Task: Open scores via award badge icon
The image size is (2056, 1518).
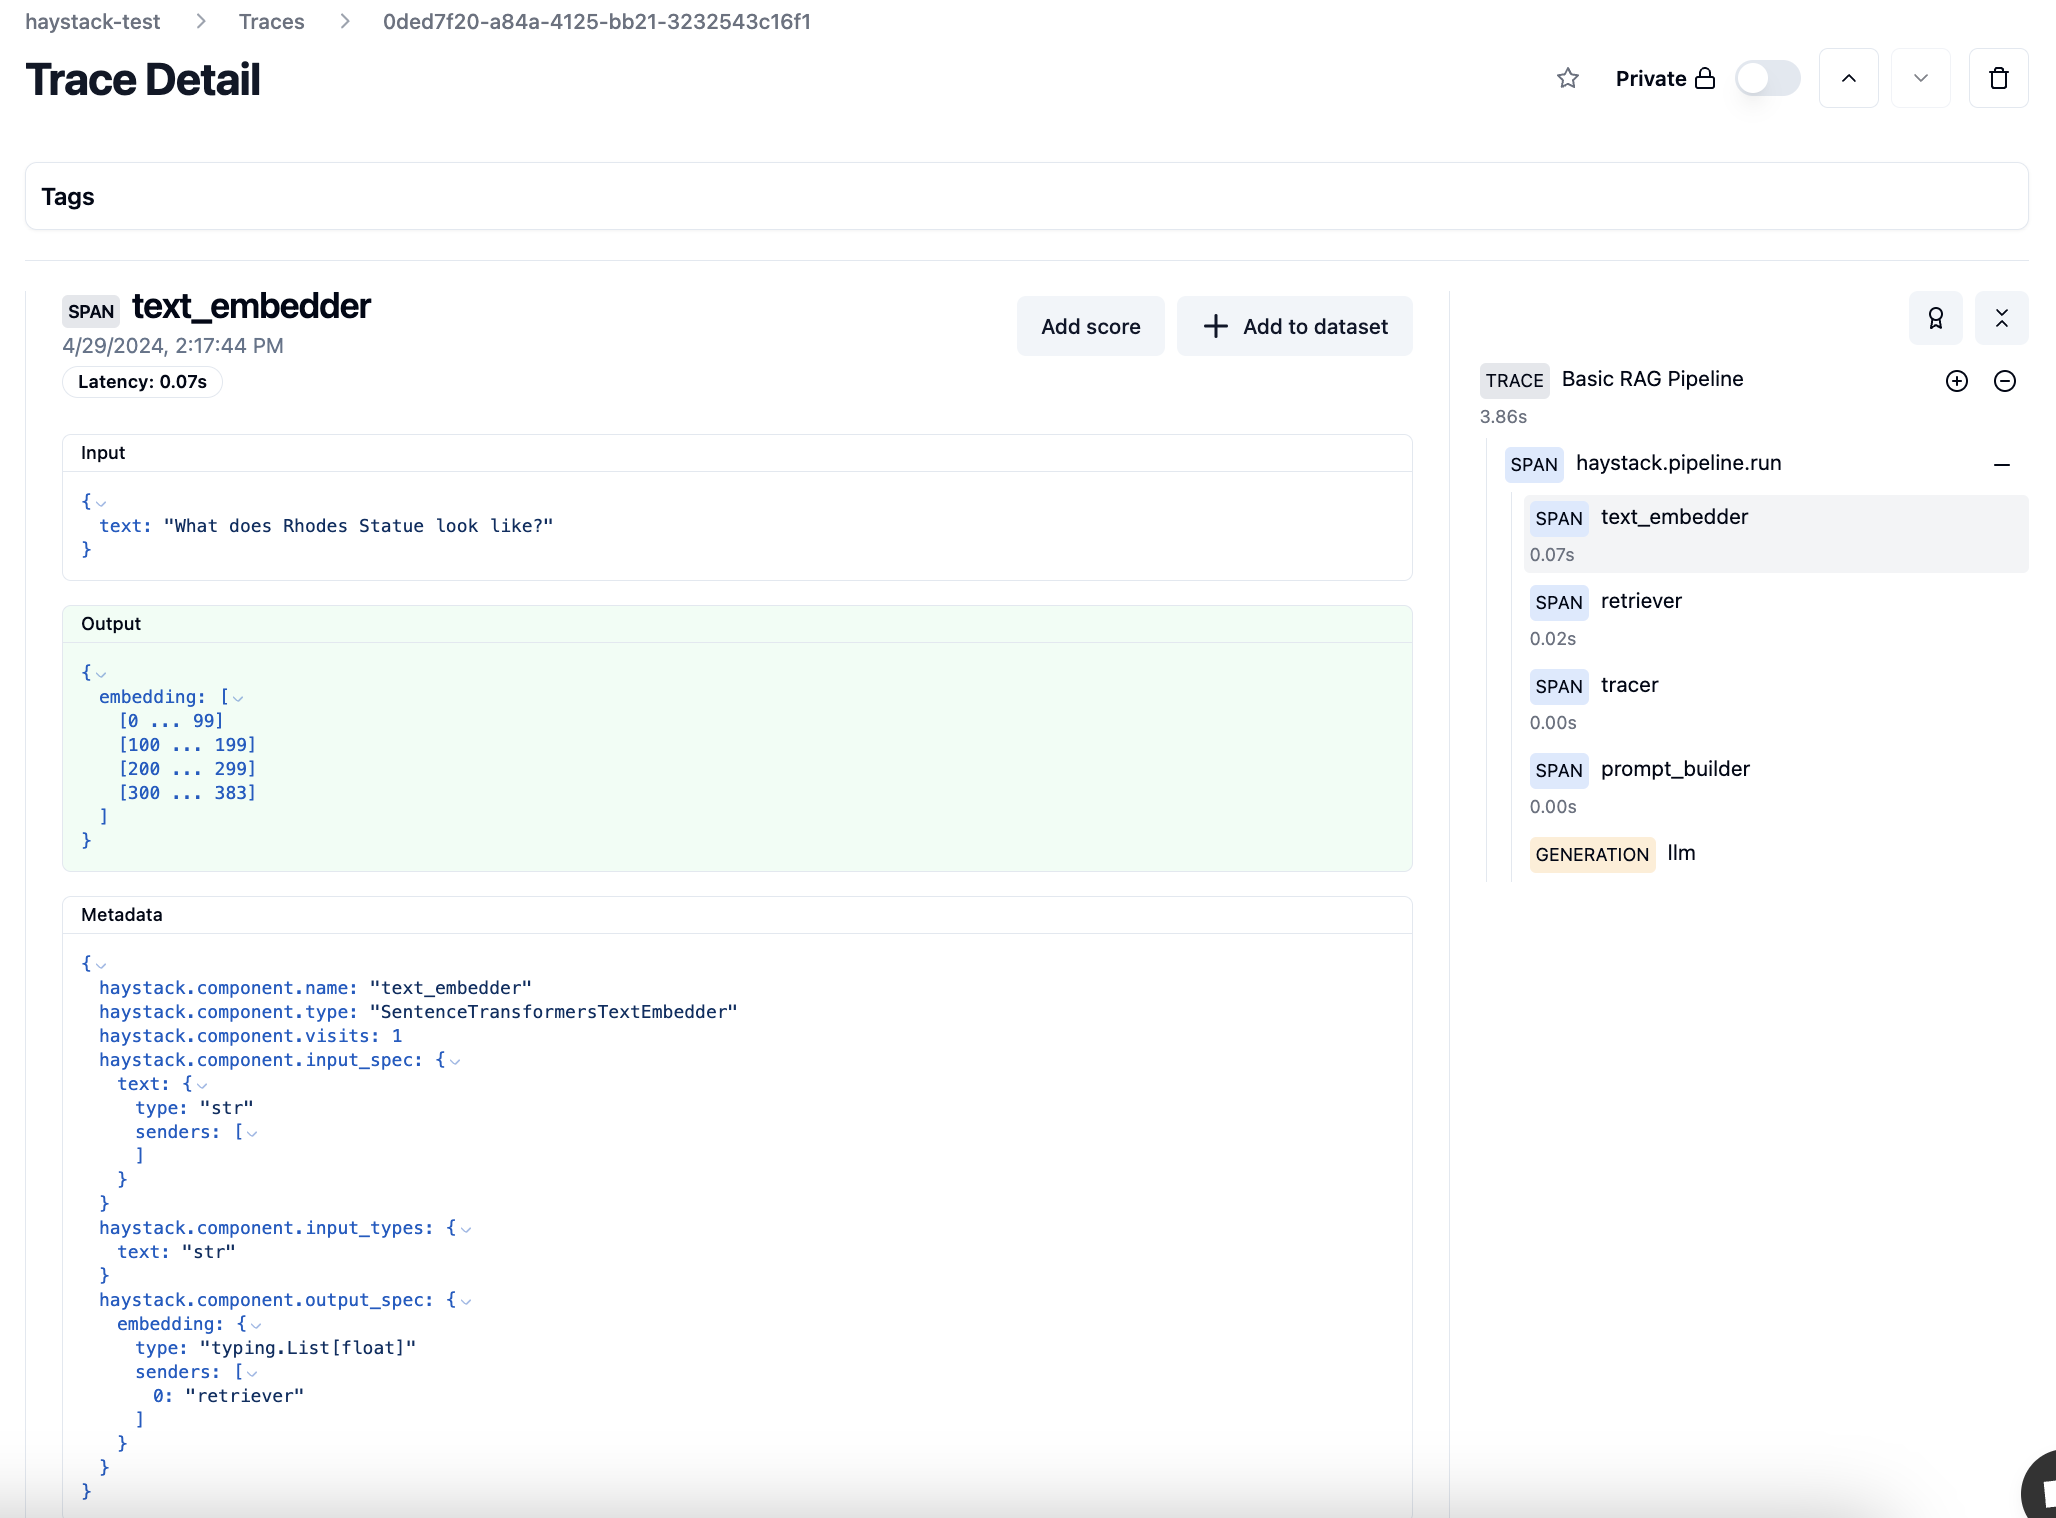Action: coord(1936,318)
